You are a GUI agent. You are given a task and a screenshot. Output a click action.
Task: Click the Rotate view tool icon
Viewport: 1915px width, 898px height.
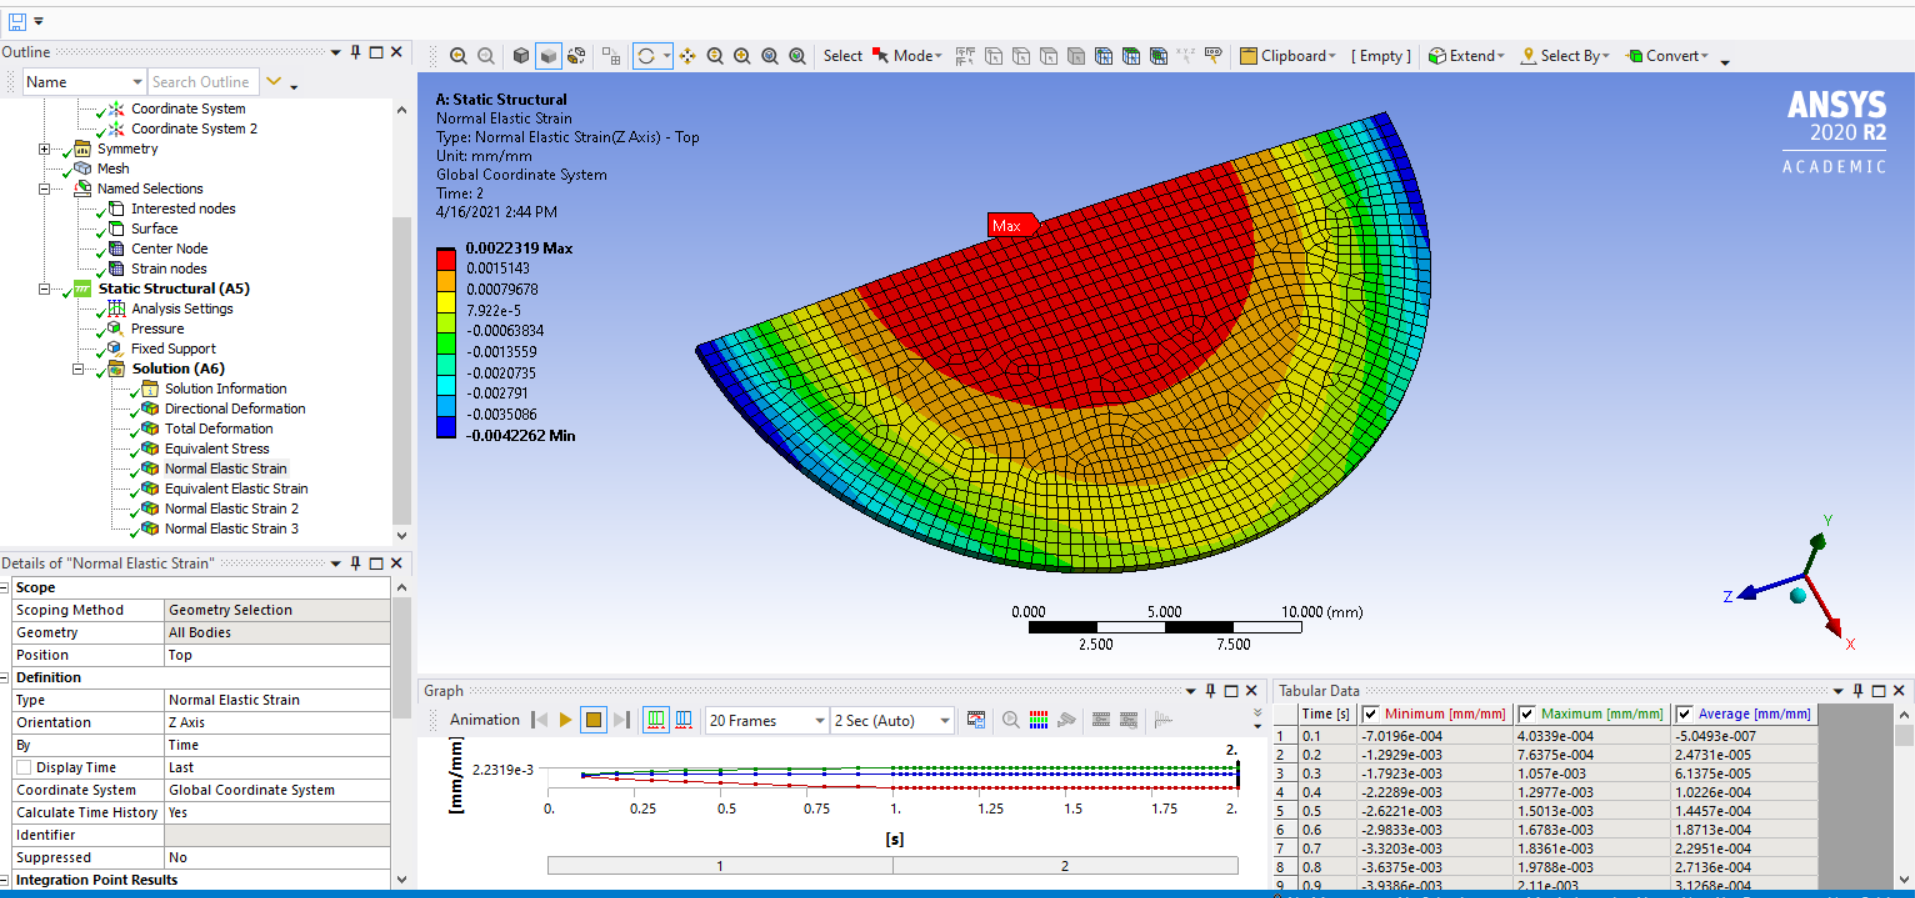click(646, 56)
